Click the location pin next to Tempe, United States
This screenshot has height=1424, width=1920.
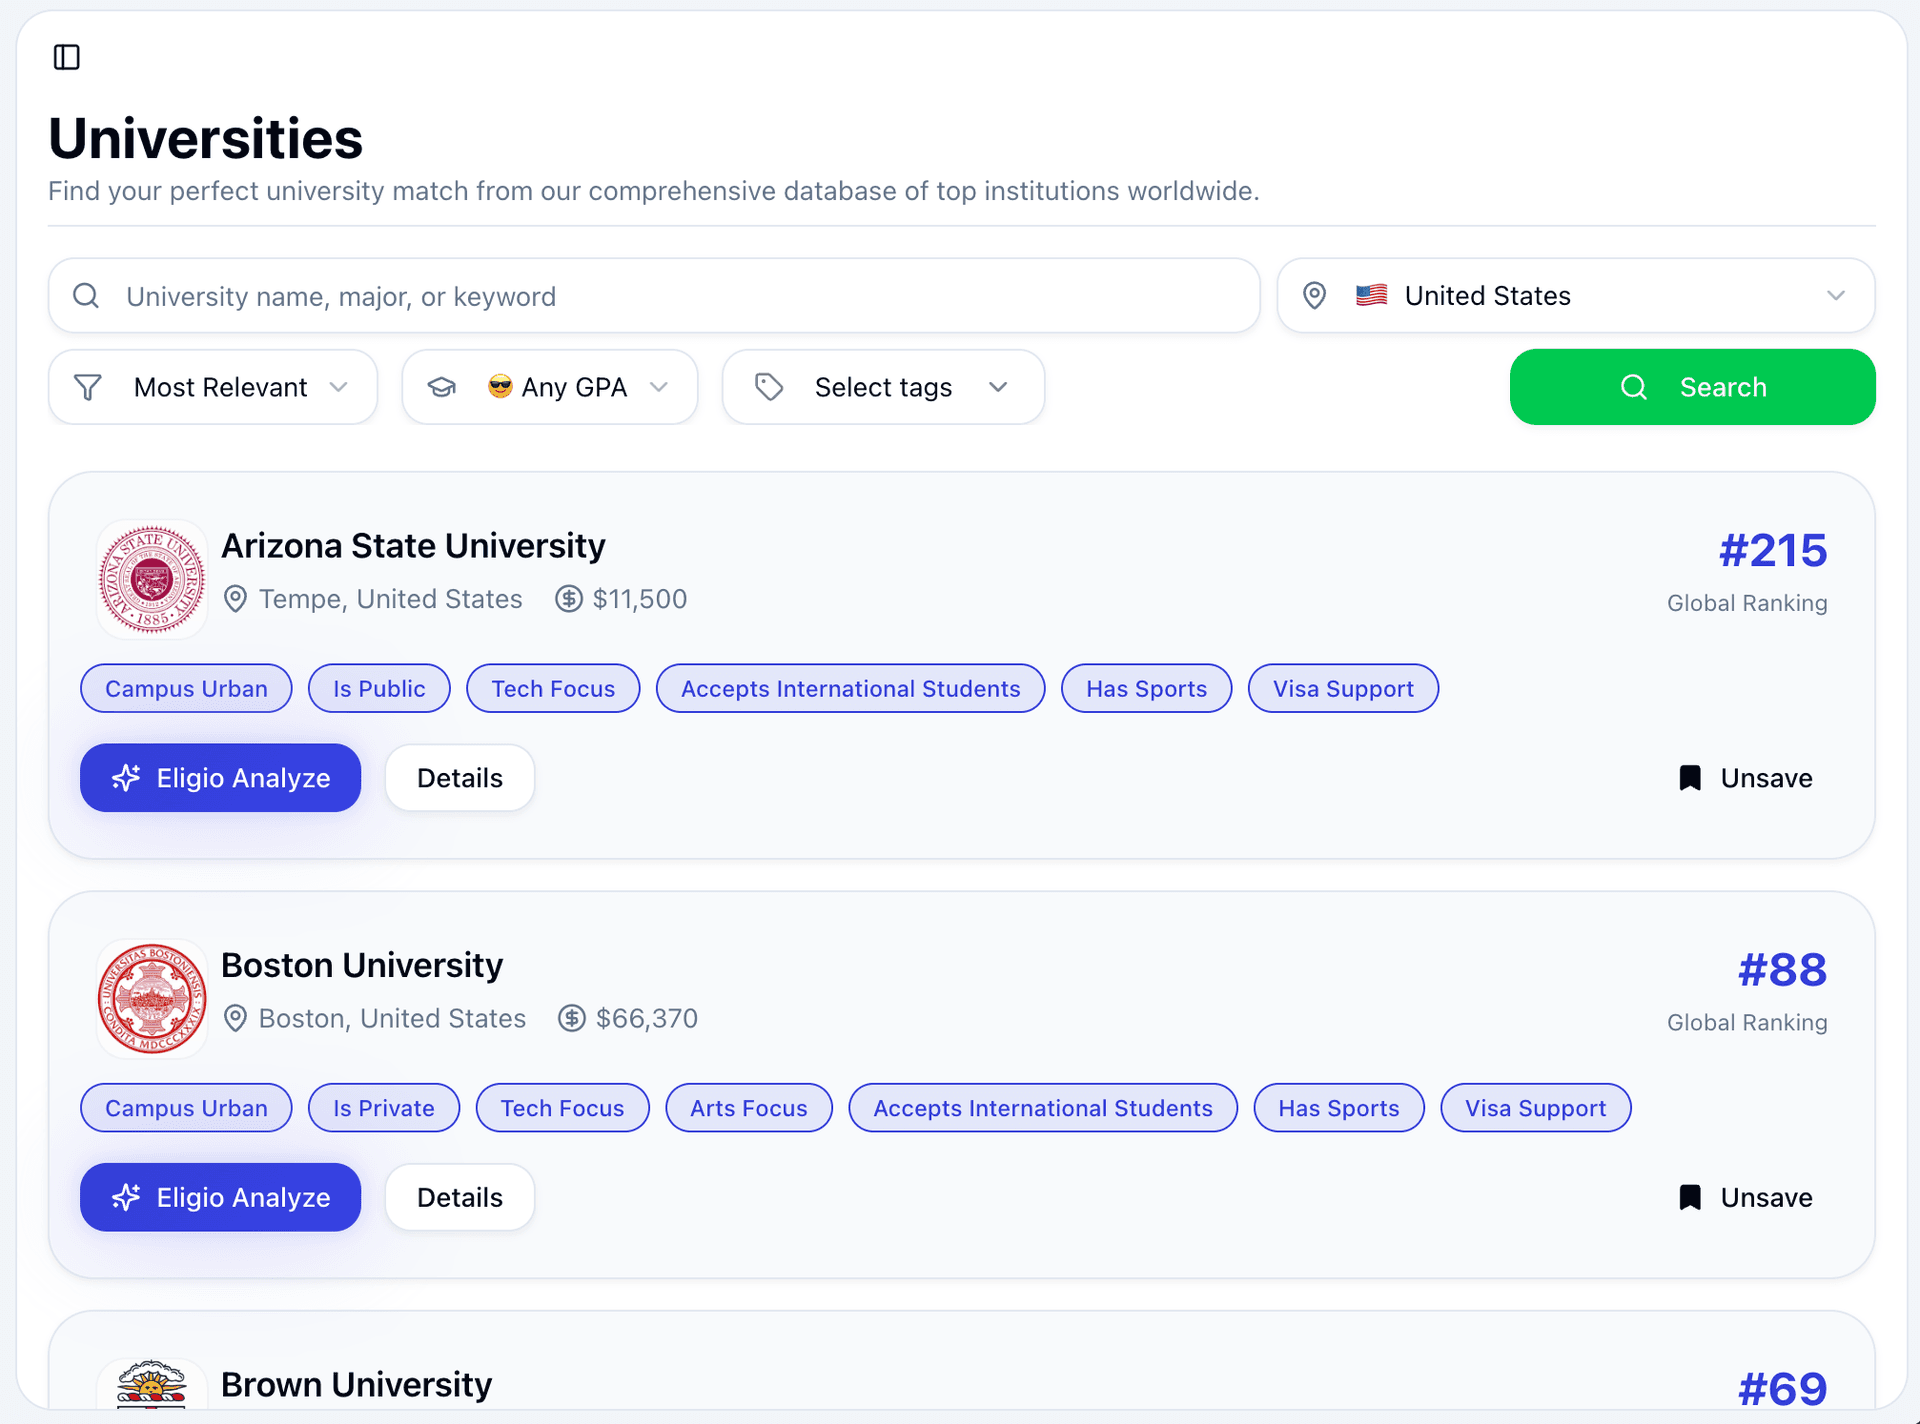(x=235, y=599)
